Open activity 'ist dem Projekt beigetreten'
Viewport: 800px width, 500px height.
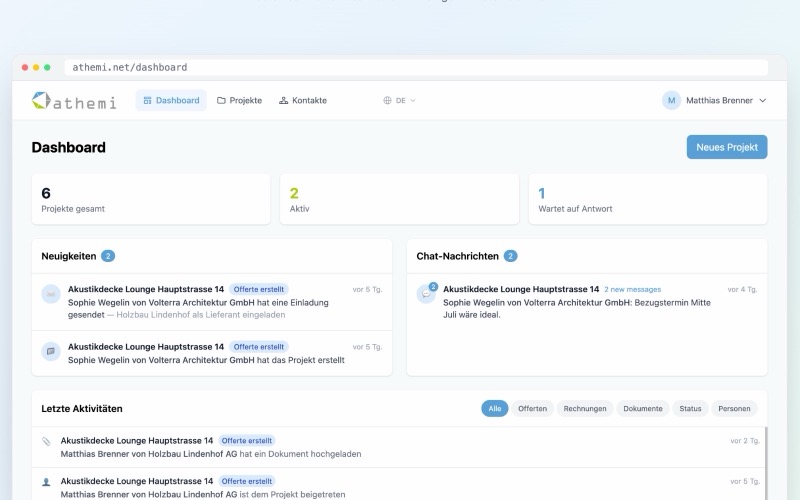pos(398,484)
